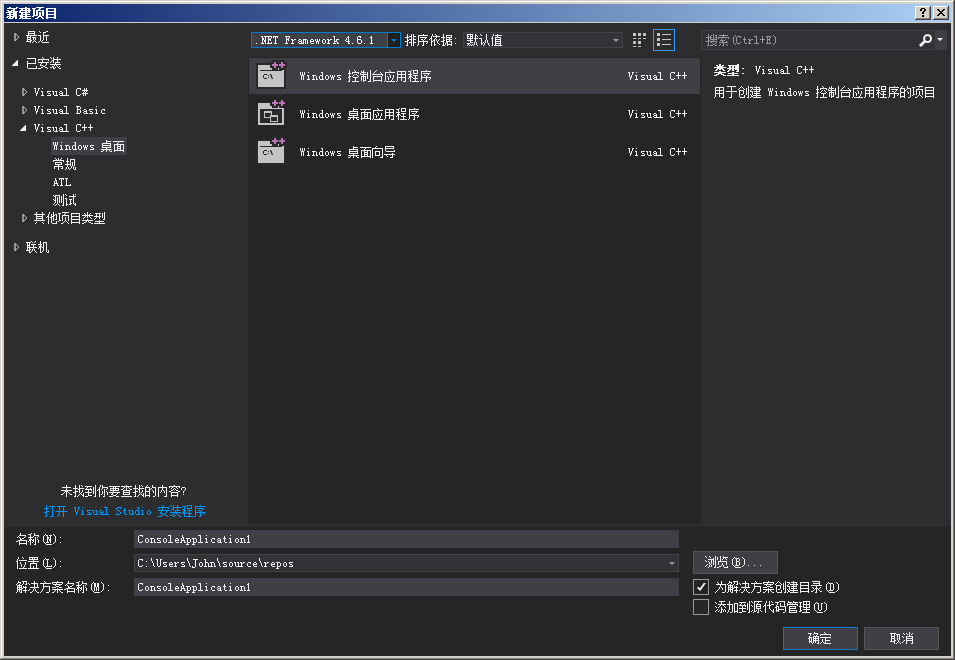955x660 pixels.
Task: Open the search options dropdown arrow
Action: 940,40
